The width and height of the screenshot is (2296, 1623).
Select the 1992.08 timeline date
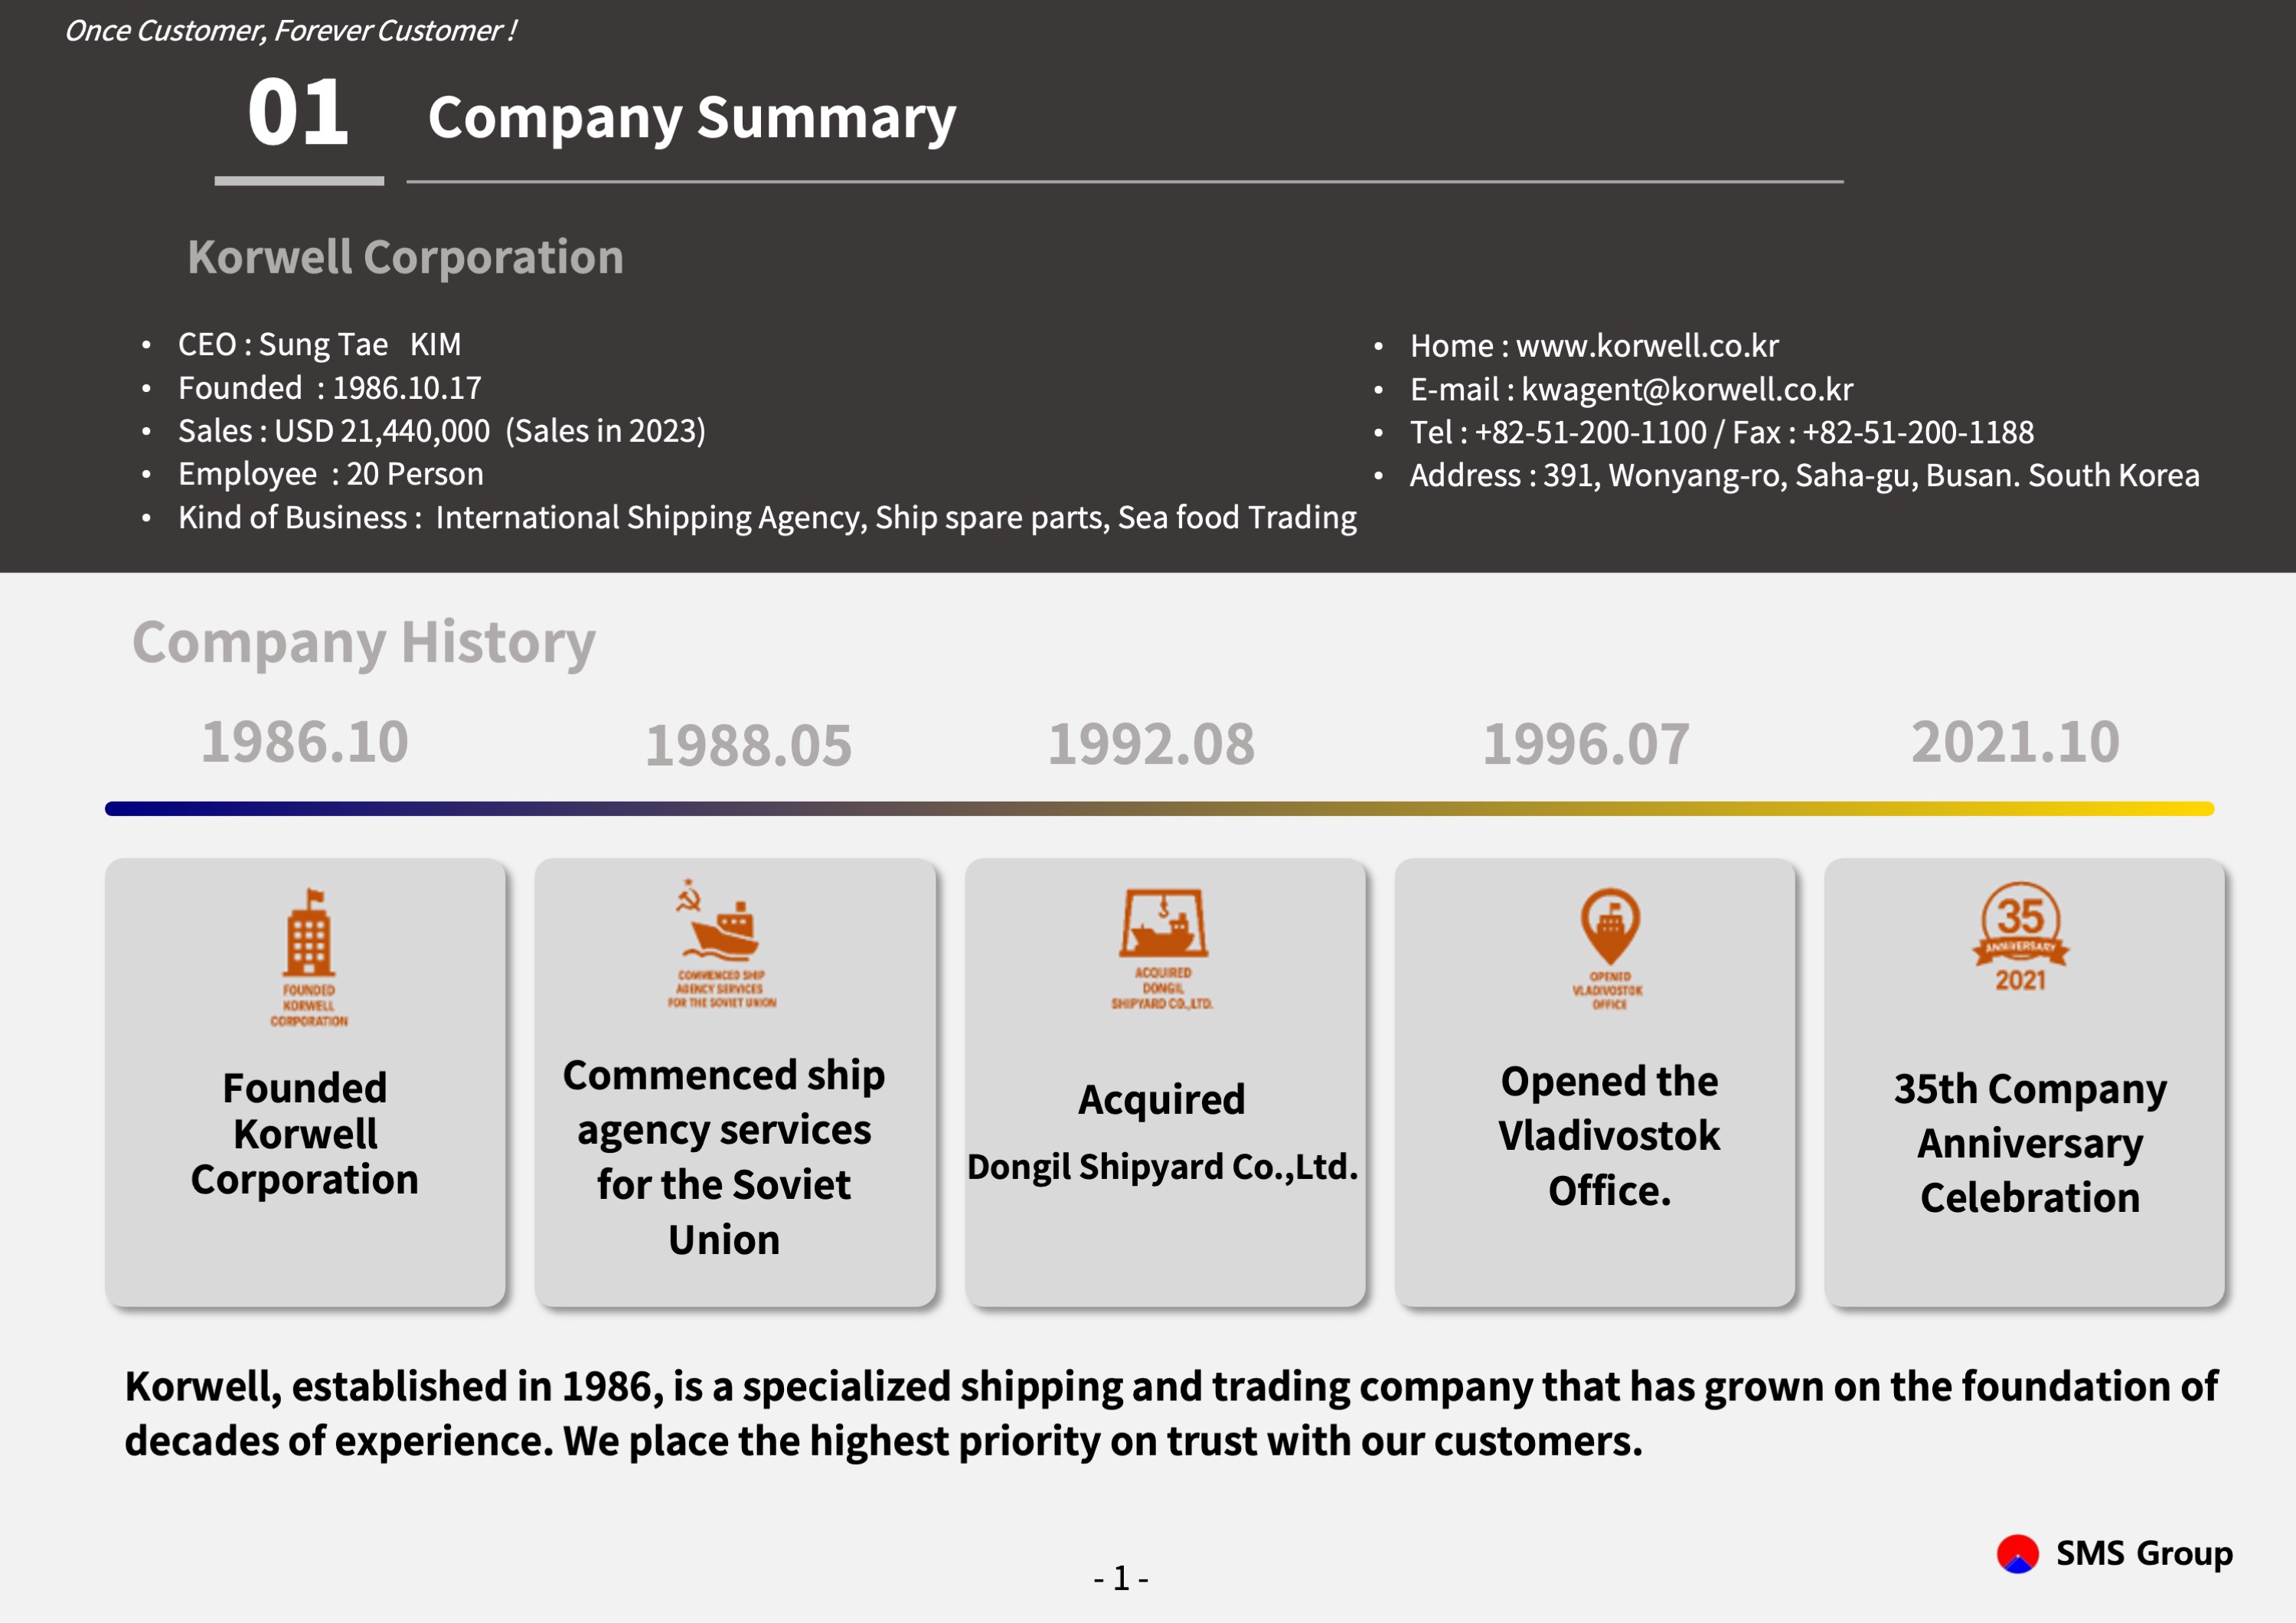click(x=1151, y=744)
